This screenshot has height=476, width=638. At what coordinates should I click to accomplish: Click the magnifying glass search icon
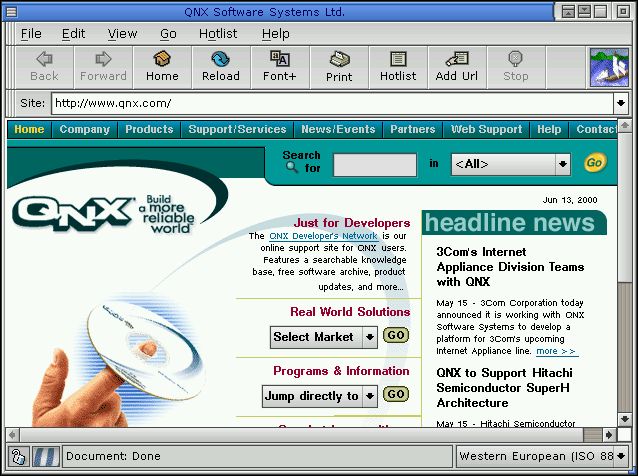point(292,167)
